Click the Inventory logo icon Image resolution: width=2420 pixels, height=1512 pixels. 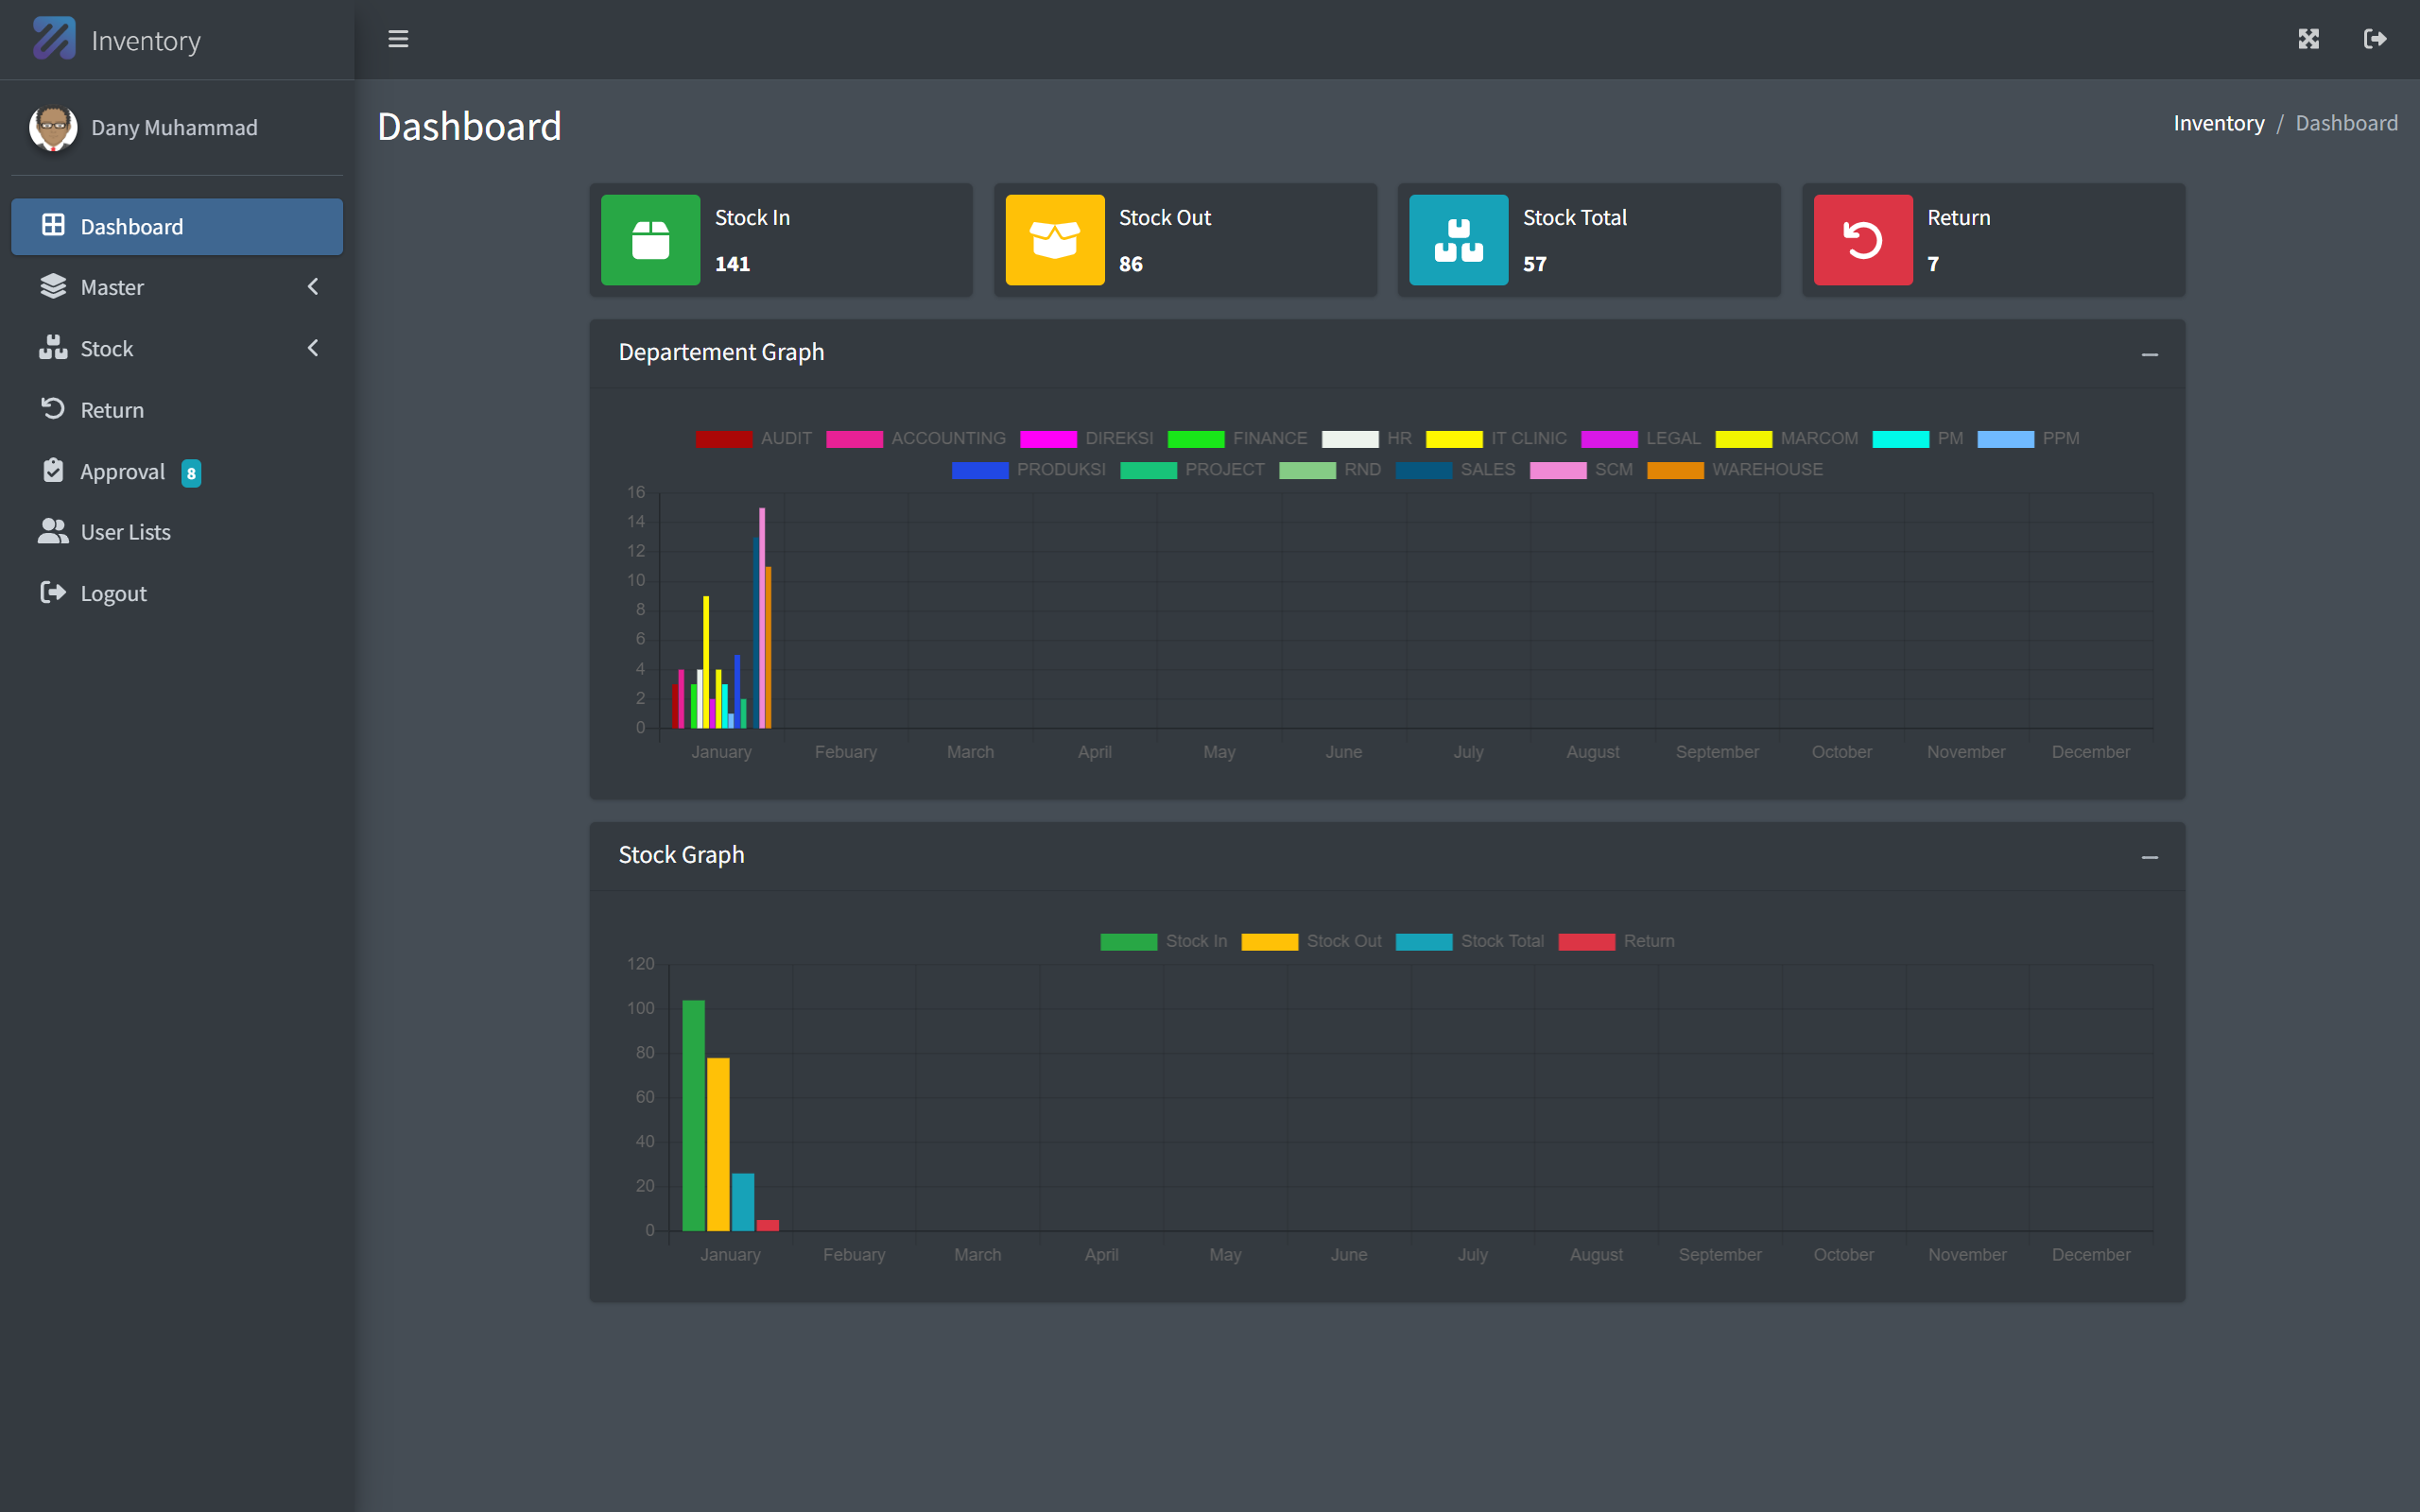point(54,39)
